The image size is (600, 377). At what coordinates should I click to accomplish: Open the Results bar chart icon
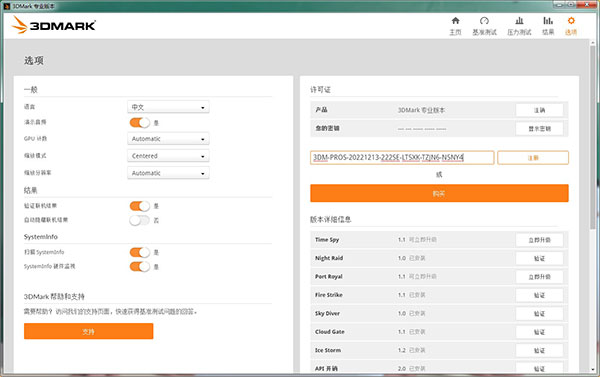tap(548, 21)
